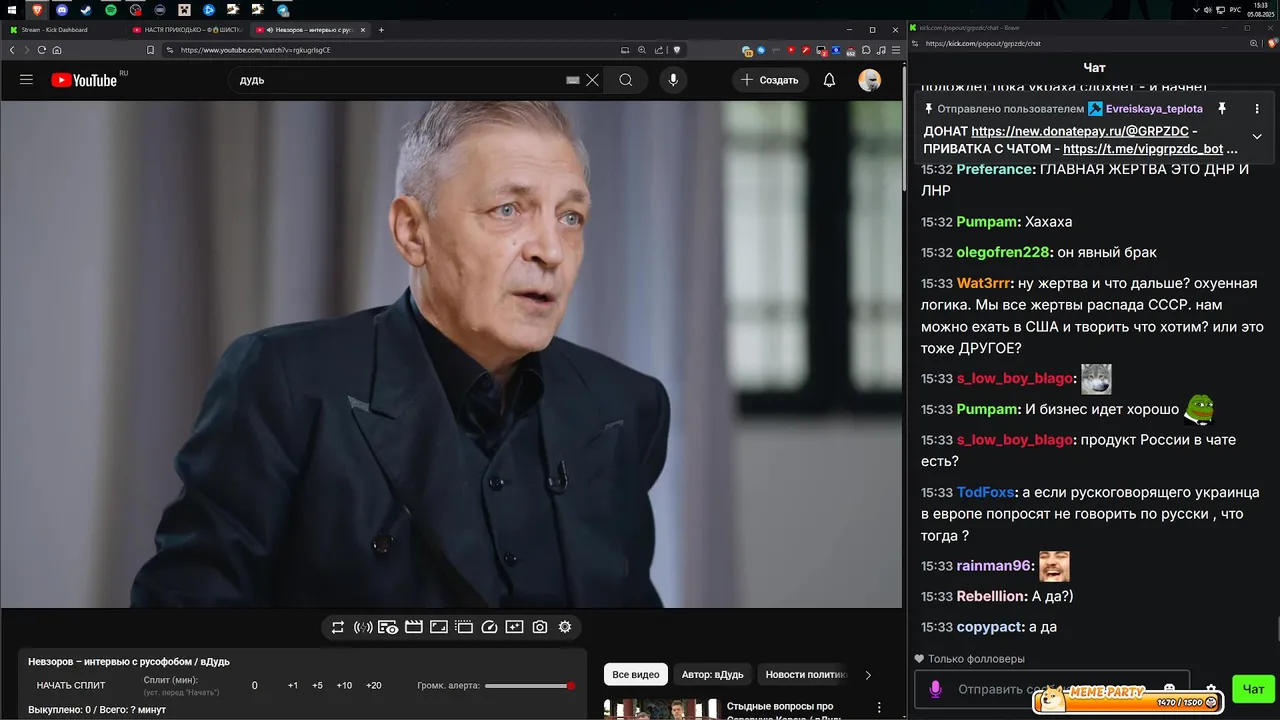Click the TodFoxs chat username
This screenshot has width=1280, height=720.
click(986, 492)
